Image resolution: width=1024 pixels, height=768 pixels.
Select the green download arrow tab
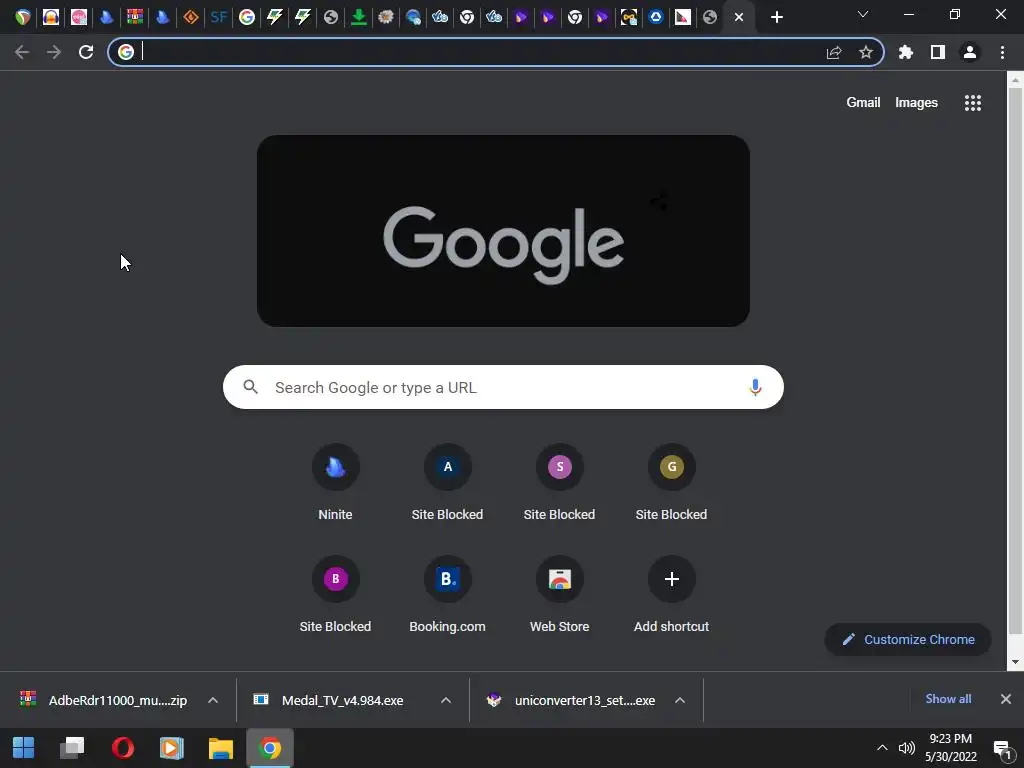point(359,17)
